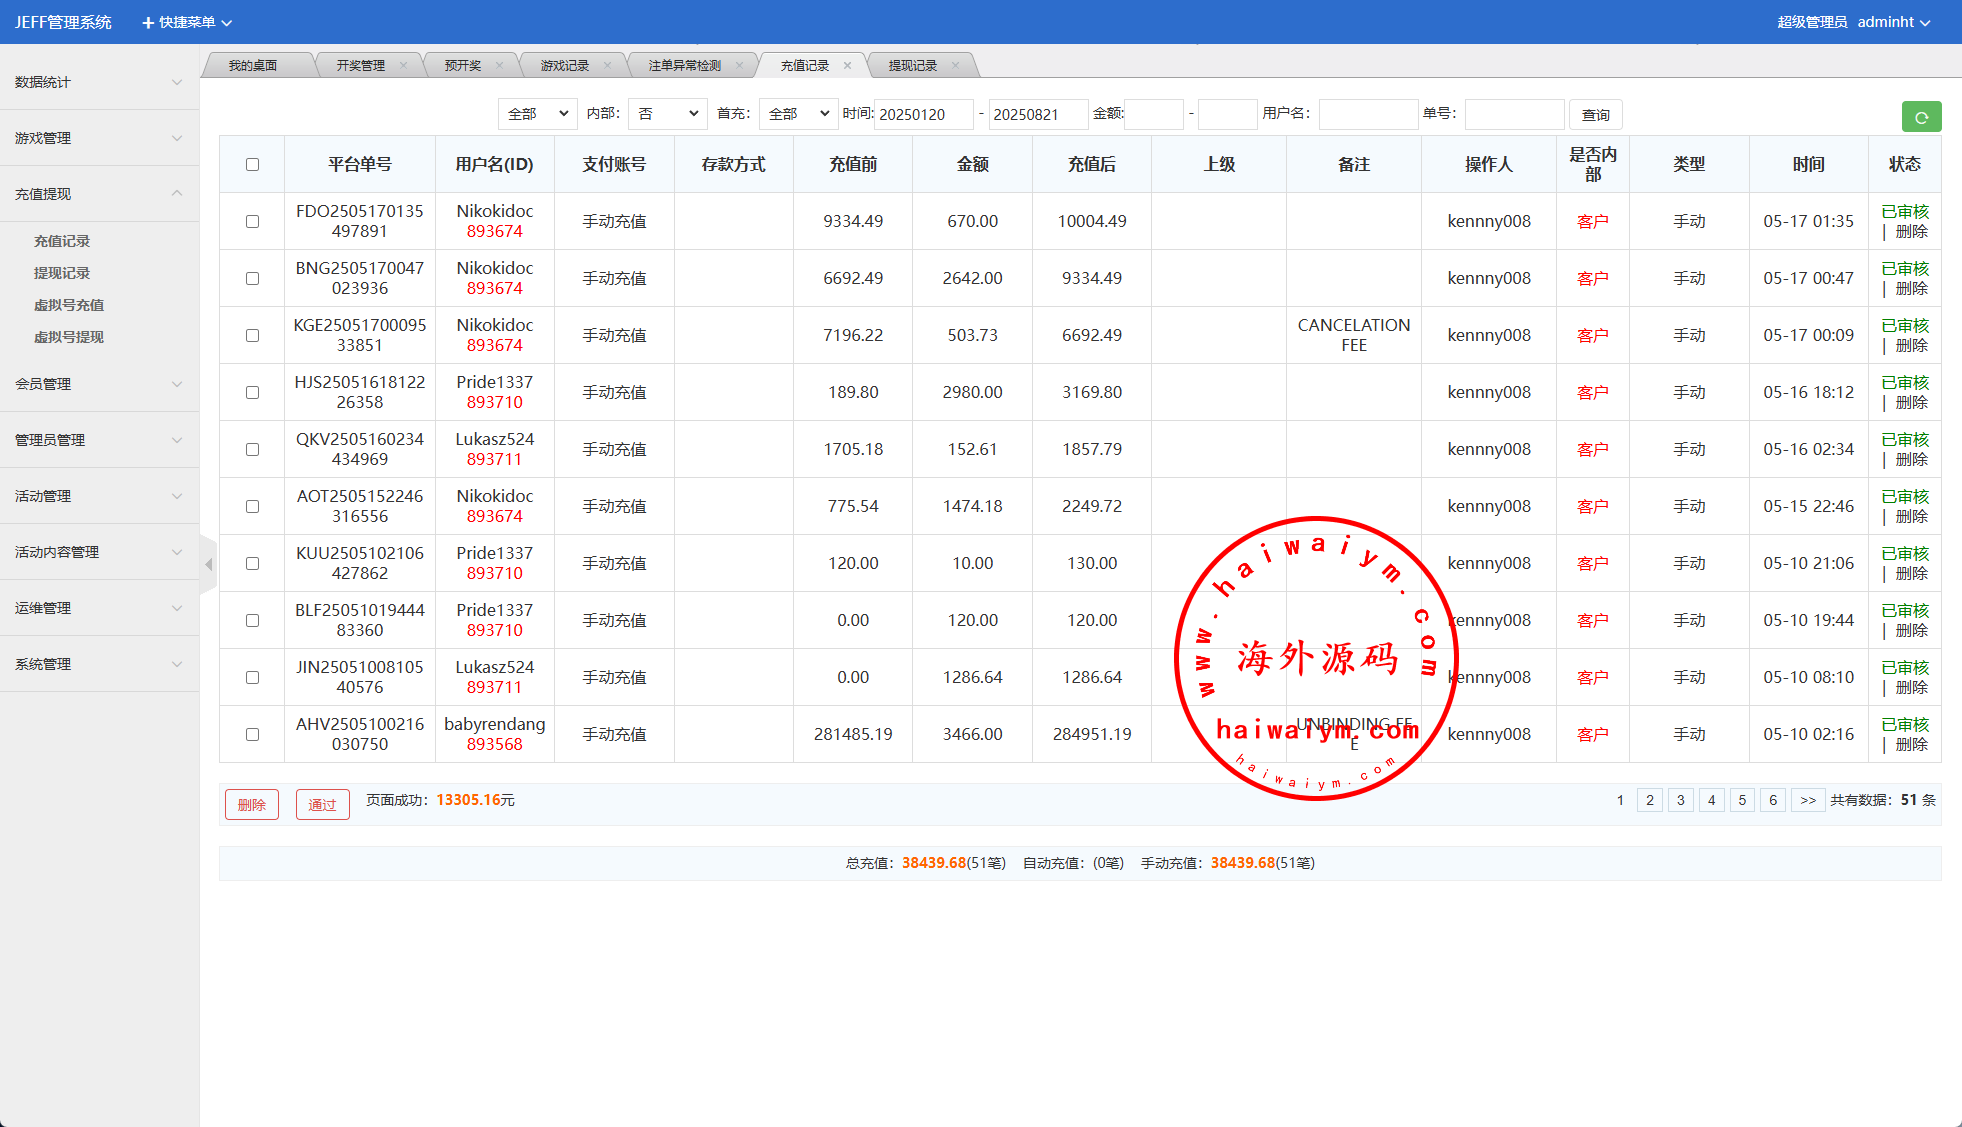The image size is (1962, 1127).
Task: Close the 开奖管理 tab's X icon
Action: (403, 66)
